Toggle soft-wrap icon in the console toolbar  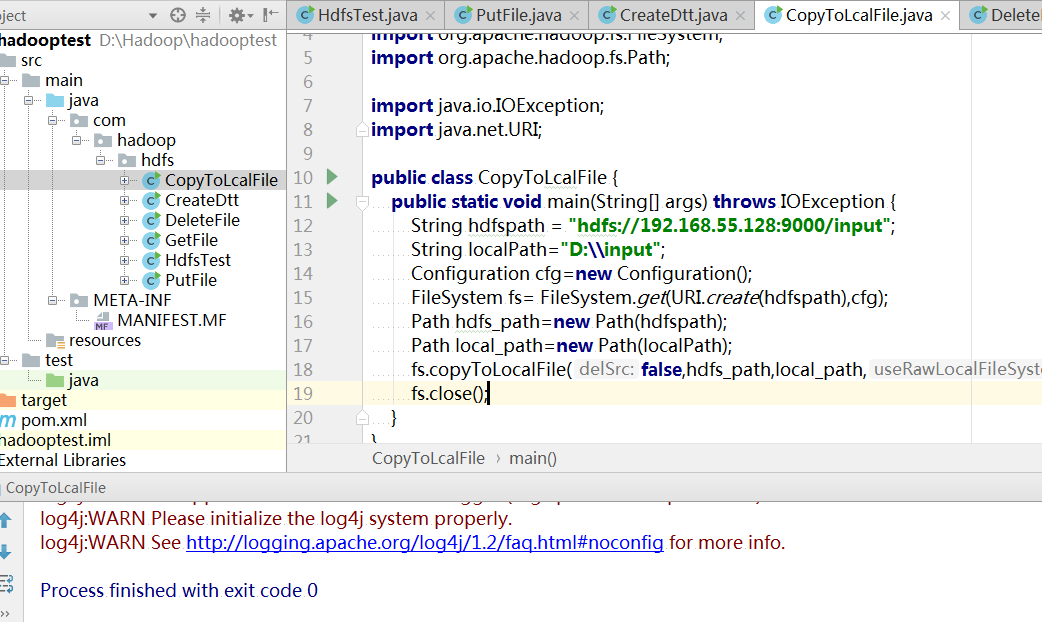6,583
